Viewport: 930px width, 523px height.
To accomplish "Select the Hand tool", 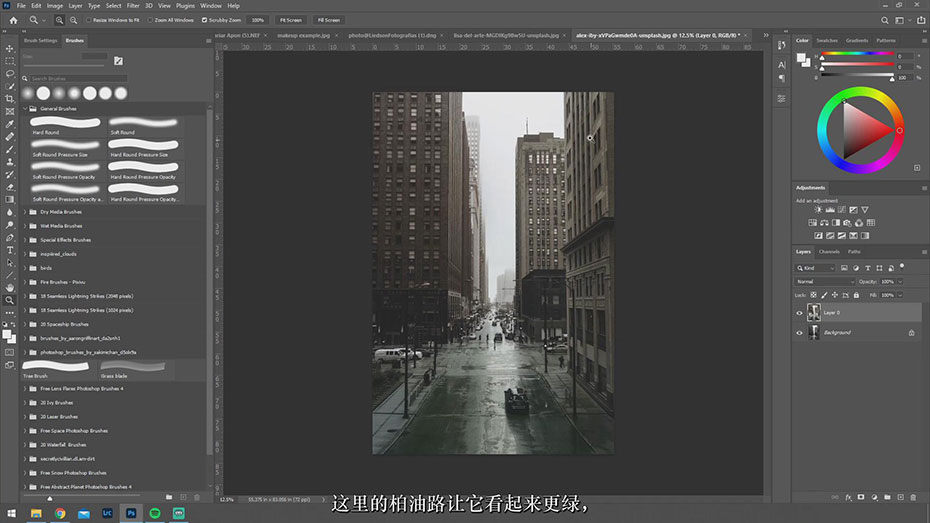I will pos(9,288).
